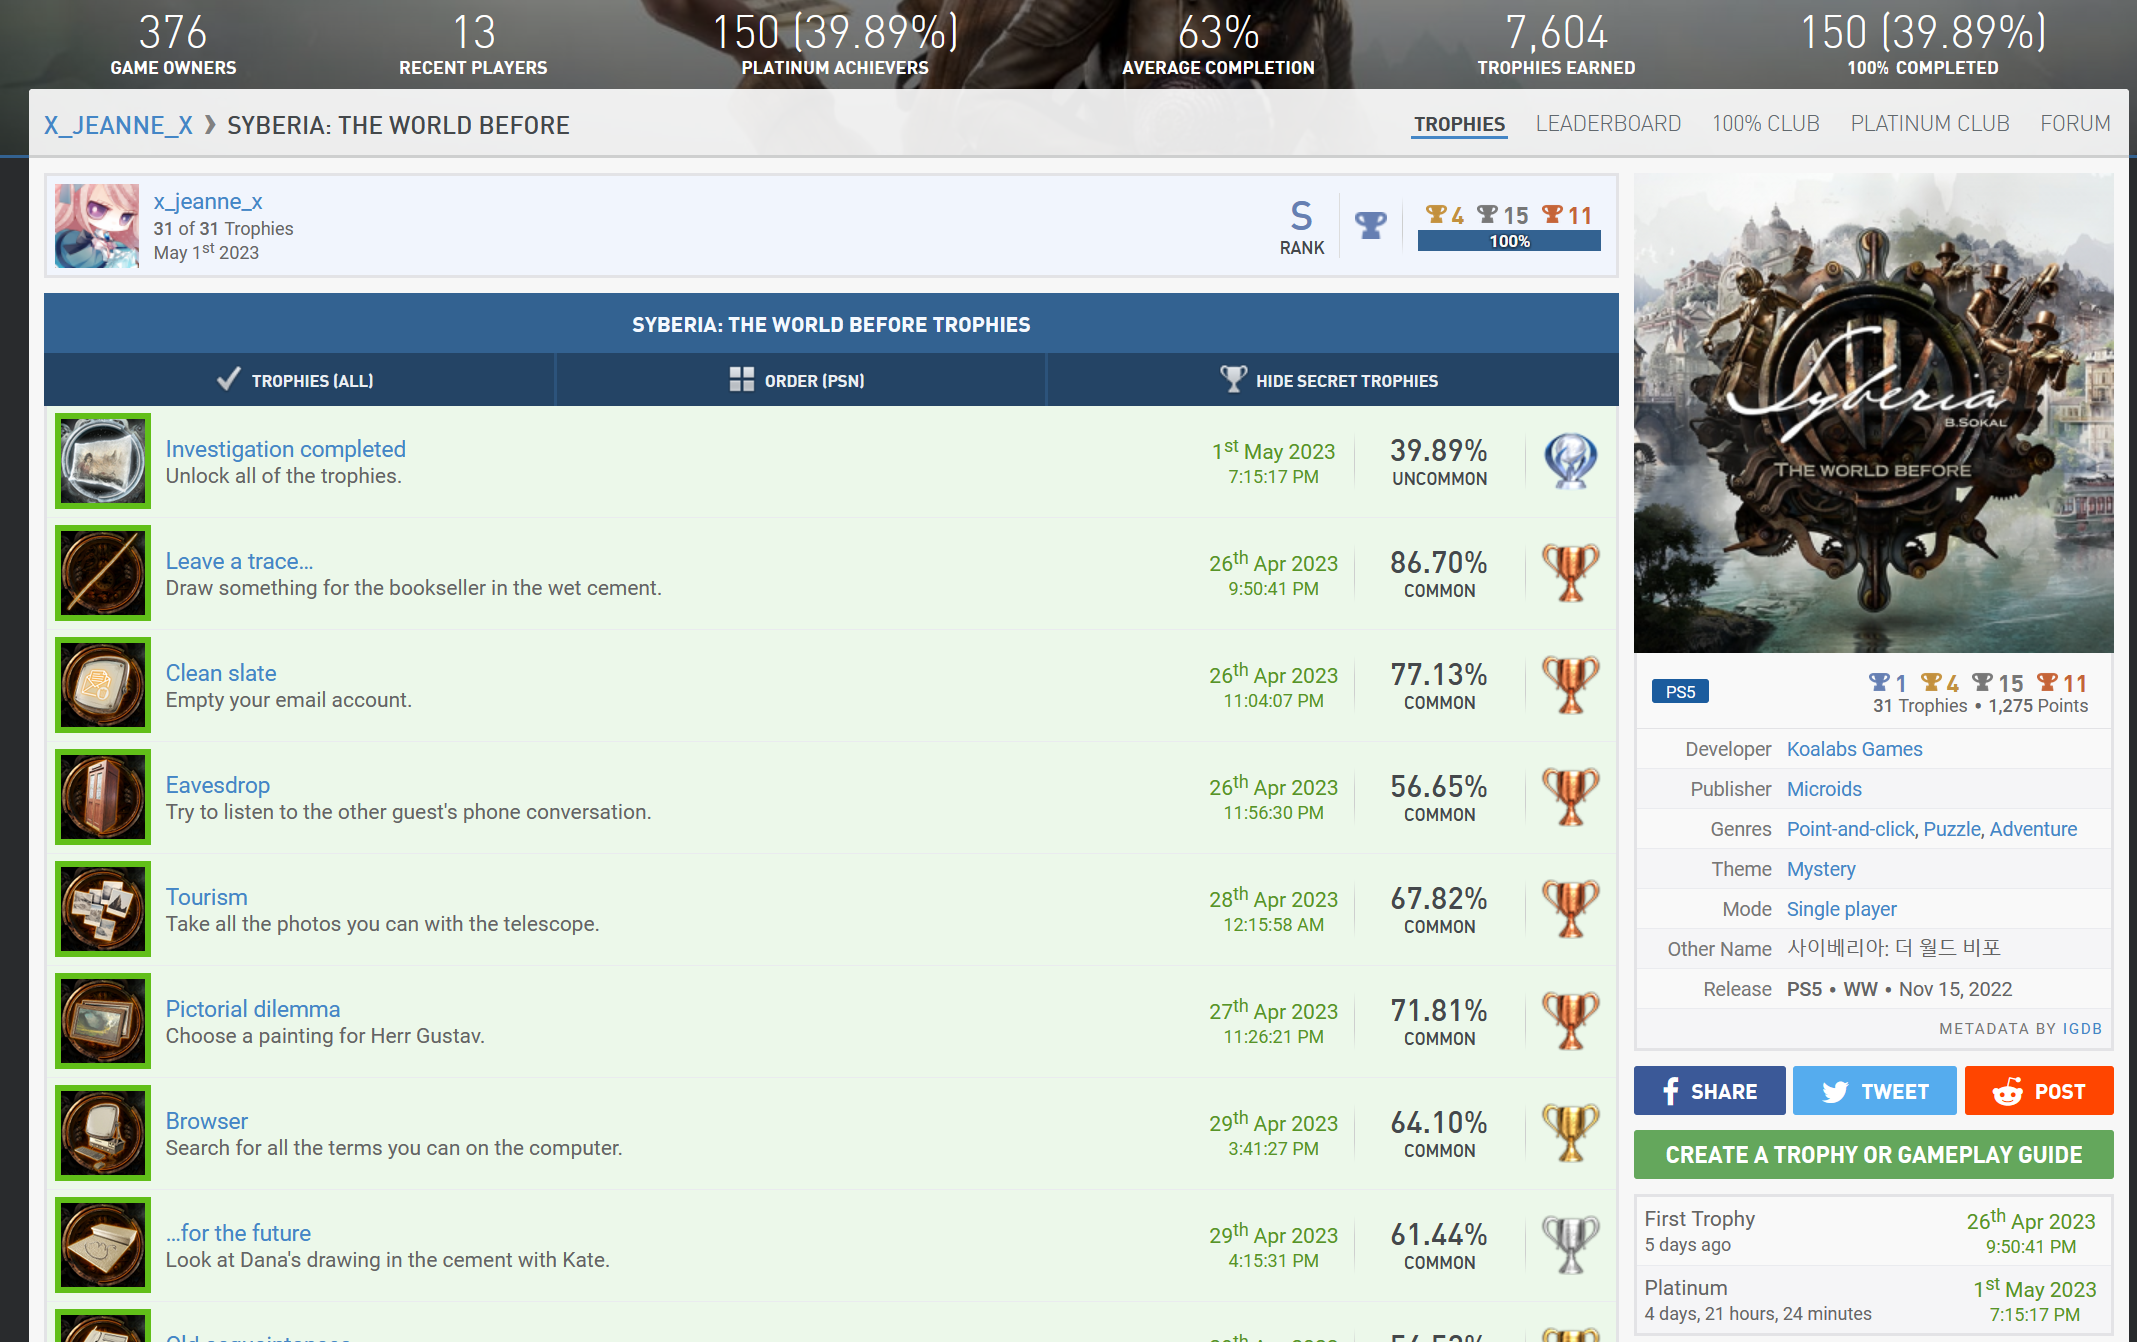Viewport: 2137px width, 1342px height.
Task: Open the Leaderboard tab
Action: click(1608, 124)
